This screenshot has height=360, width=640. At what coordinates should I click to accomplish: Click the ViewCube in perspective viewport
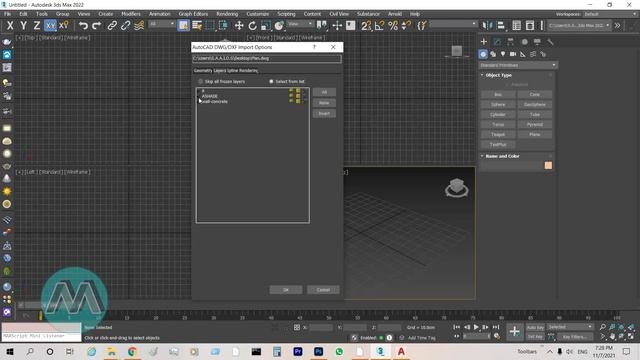457,188
